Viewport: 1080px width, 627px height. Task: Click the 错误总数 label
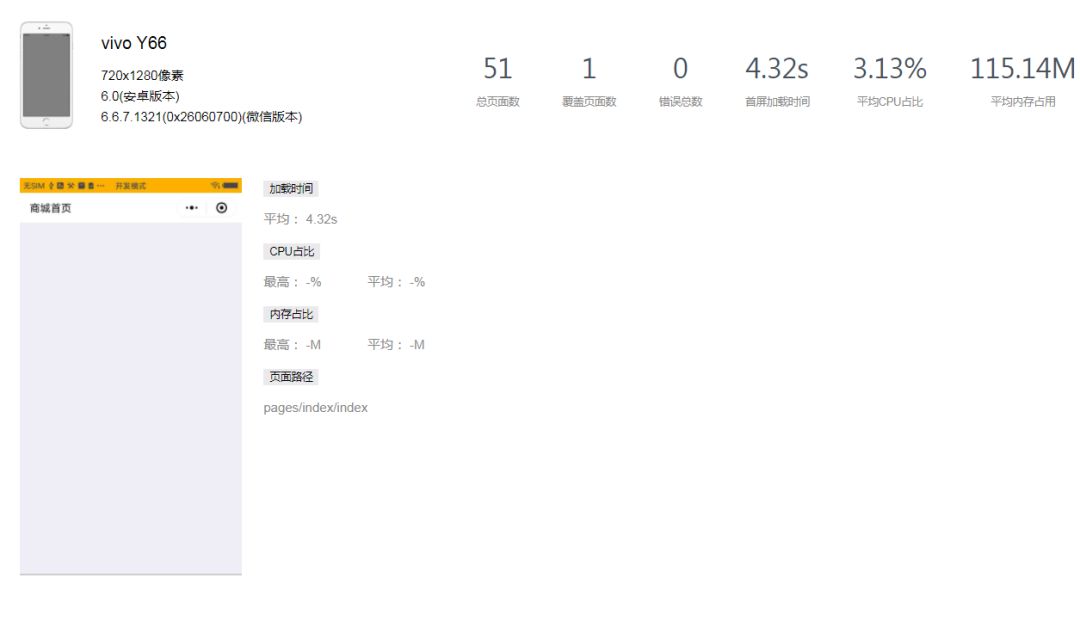(680, 101)
